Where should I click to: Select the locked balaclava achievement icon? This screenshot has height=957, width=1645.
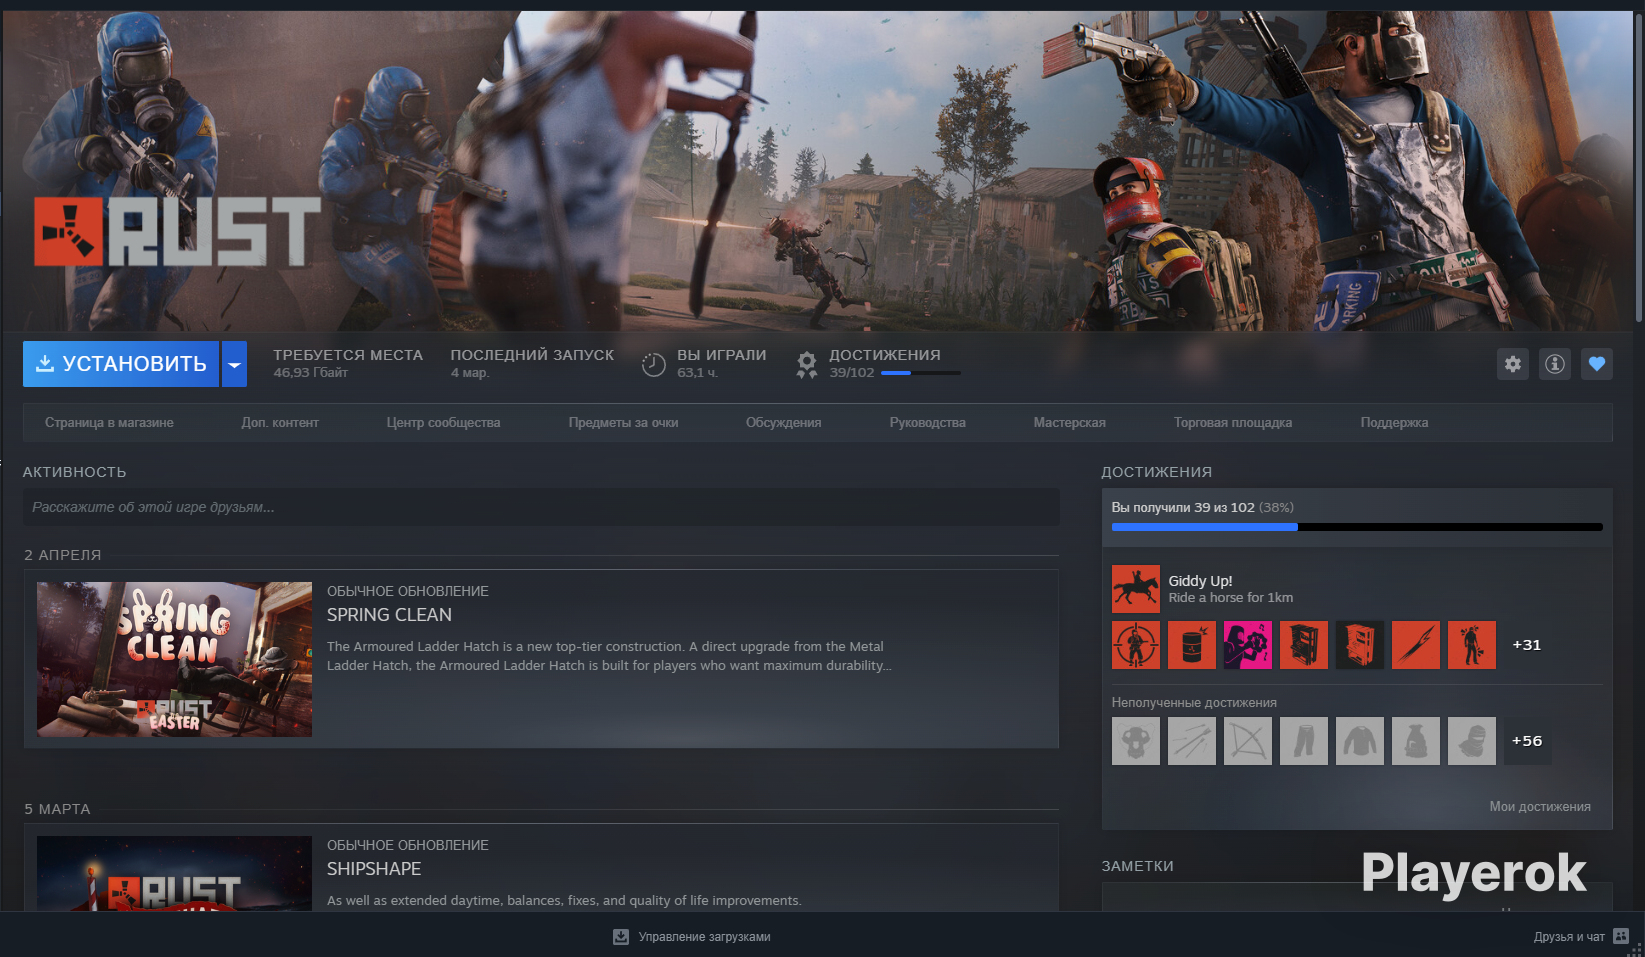pos(1471,741)
